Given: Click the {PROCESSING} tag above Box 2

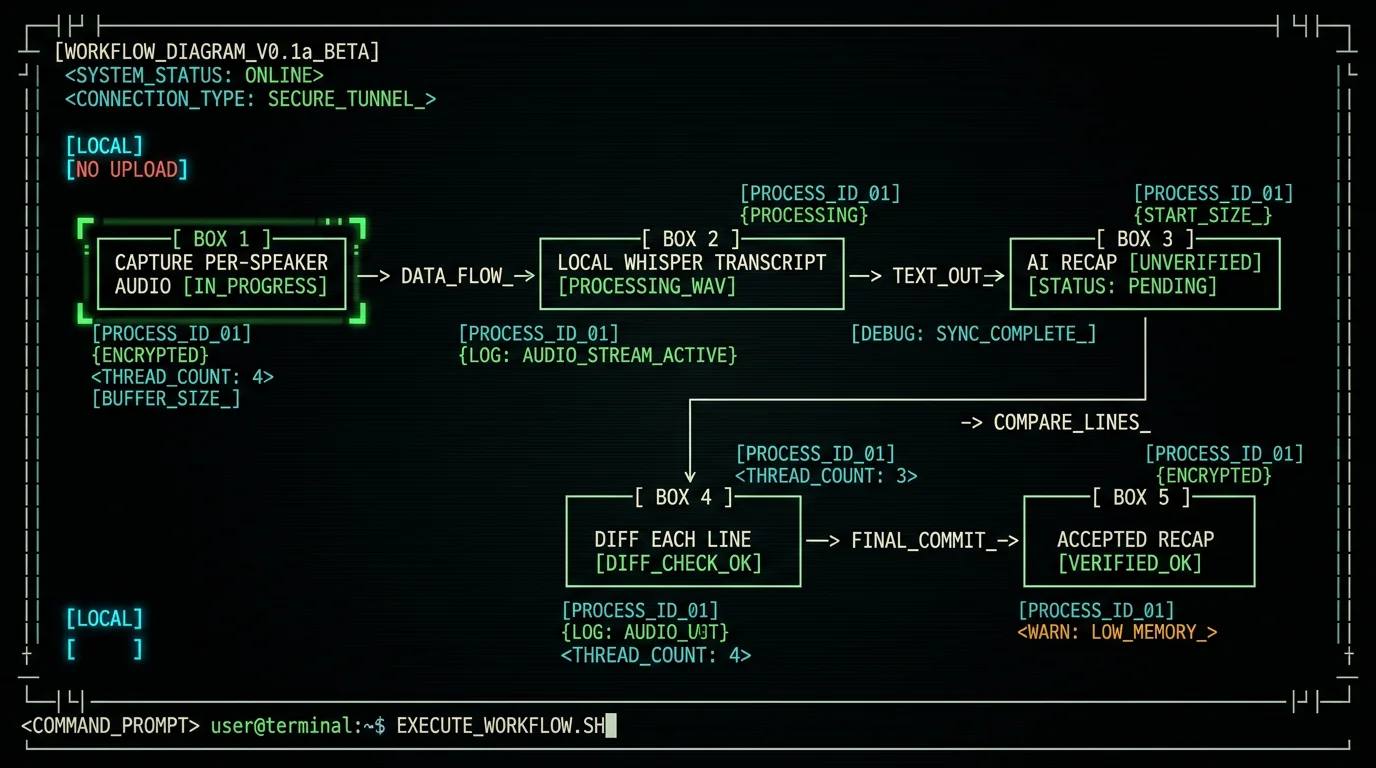Looking at the screenshot, I should tap(804, 215).
